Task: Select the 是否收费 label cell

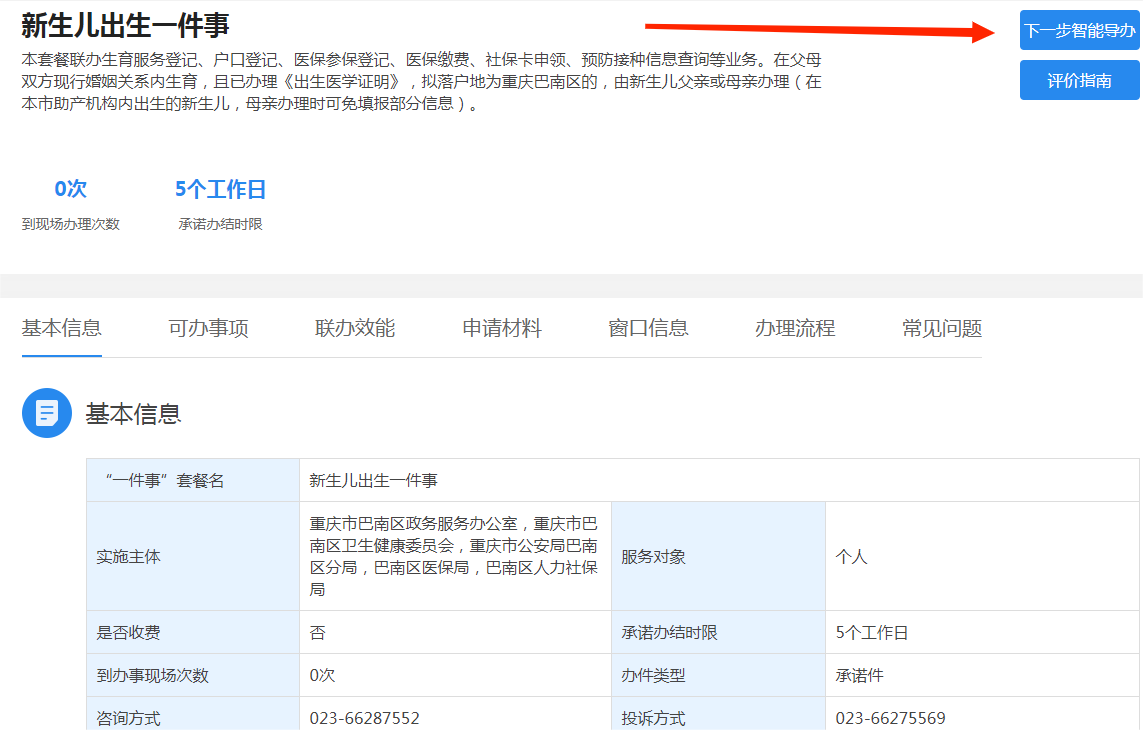Action: (x=193, y=632)
